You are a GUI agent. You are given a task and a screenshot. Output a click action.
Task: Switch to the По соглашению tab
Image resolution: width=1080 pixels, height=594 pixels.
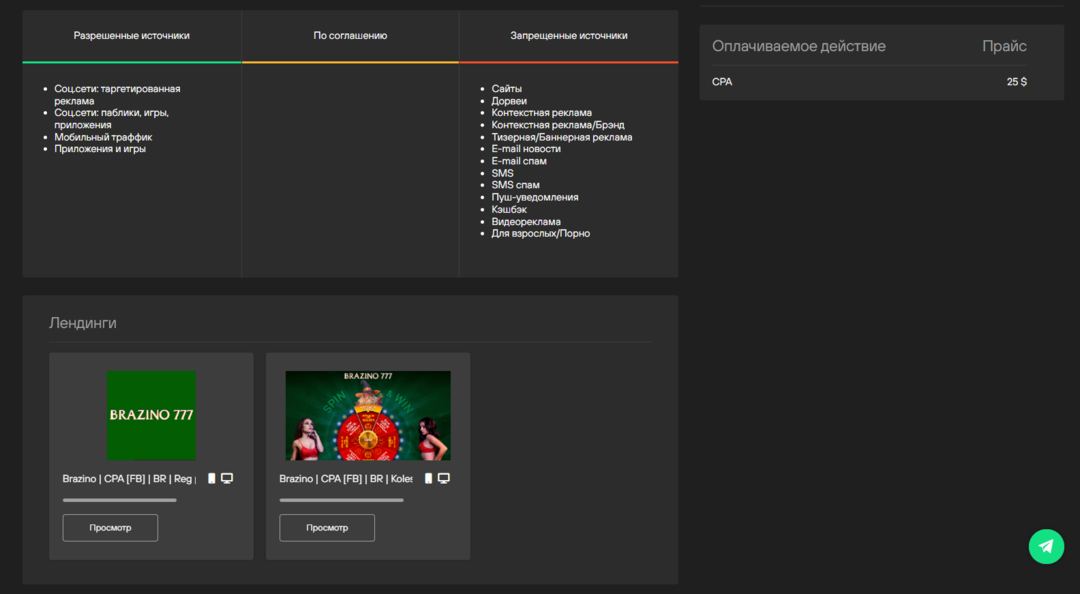click(x=350, y=36)
